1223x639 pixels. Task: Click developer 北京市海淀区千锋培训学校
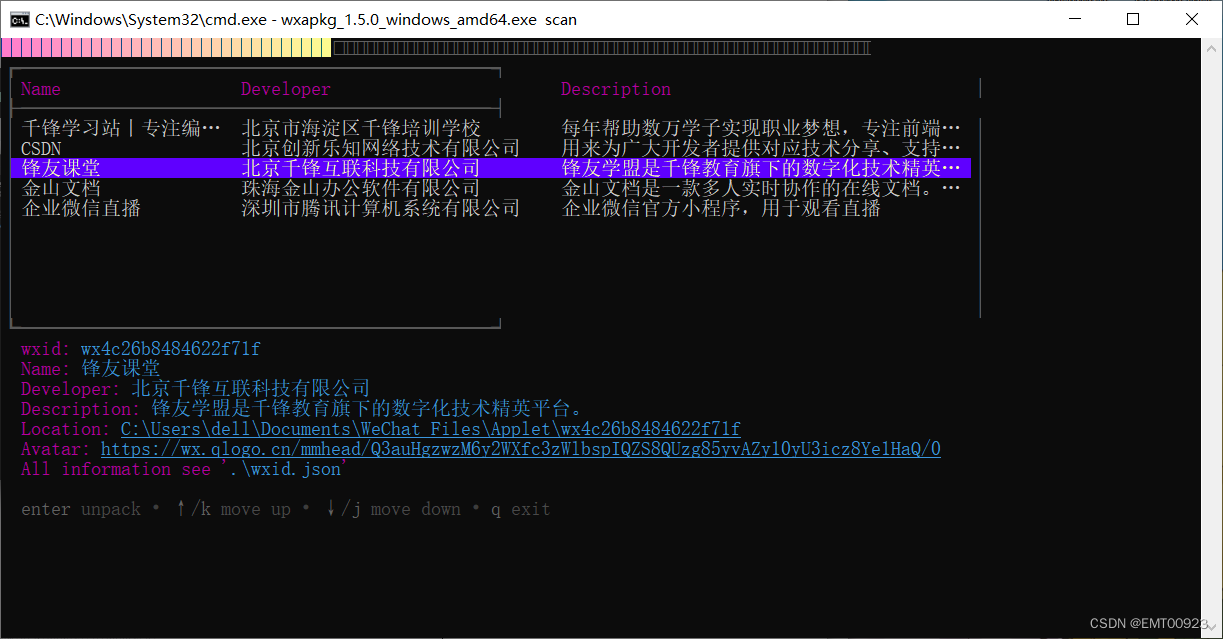tap(361, 128)
